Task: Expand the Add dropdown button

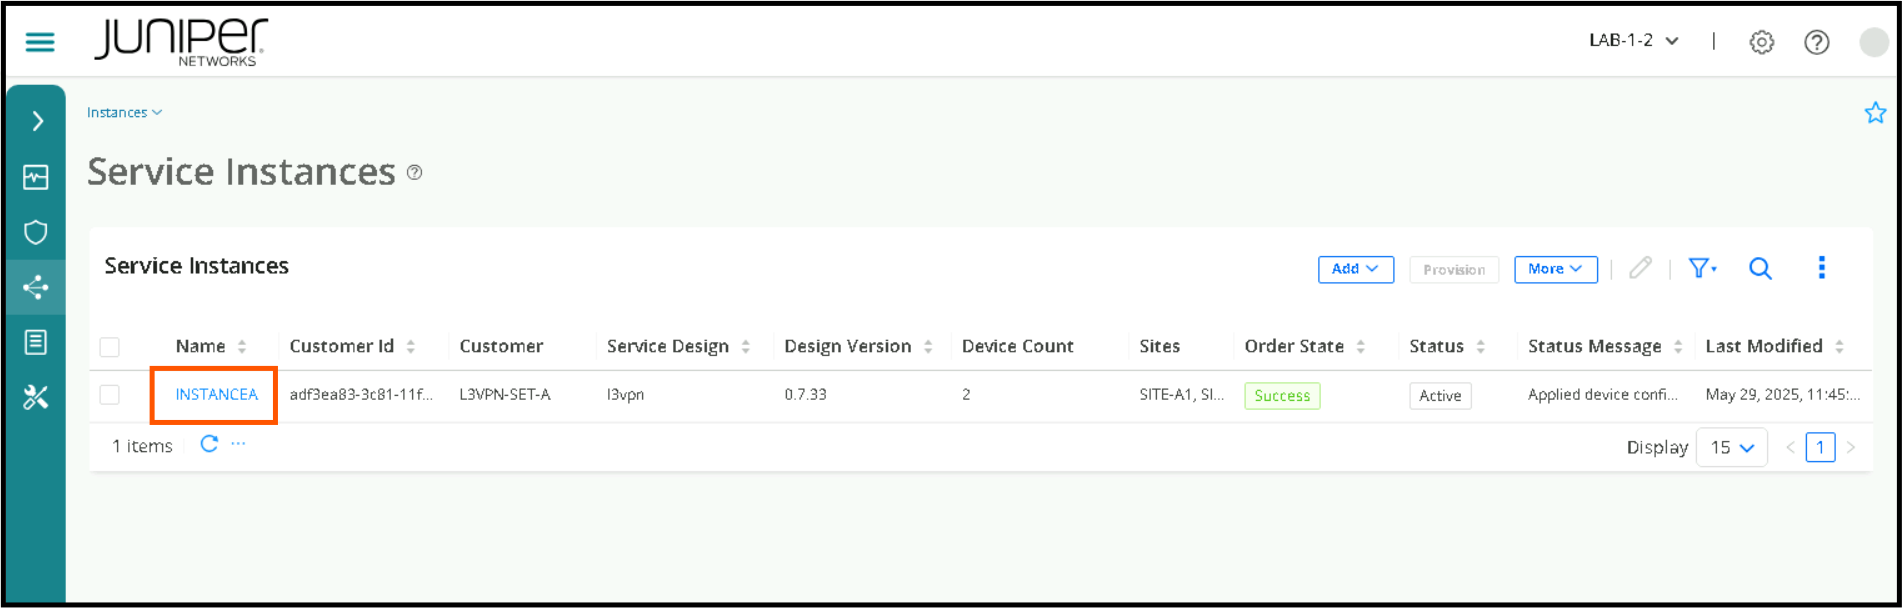Action: tap(1355, 269)
